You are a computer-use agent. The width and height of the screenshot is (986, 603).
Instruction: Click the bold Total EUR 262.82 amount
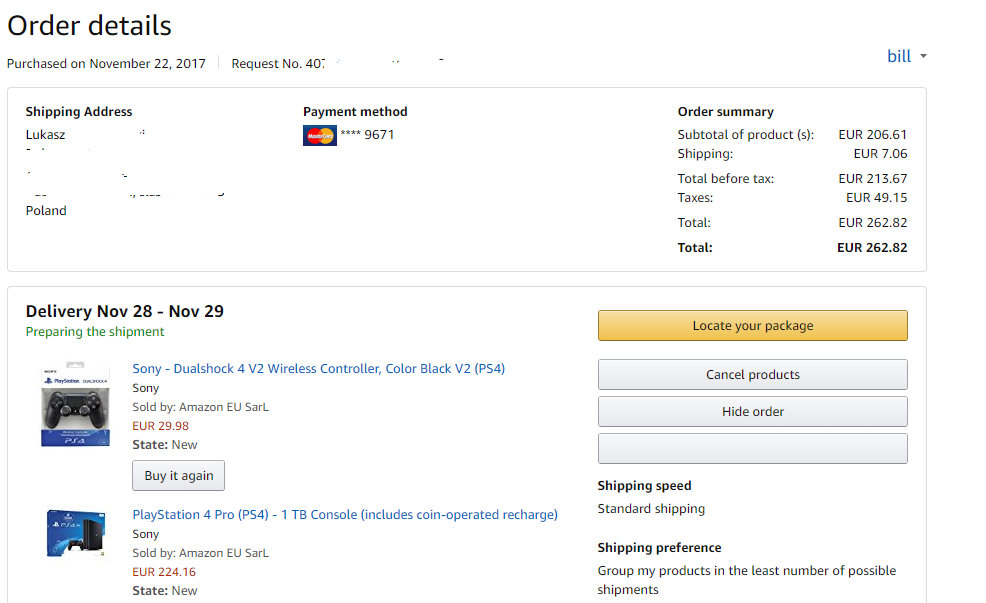pyautogui.click(x=872, y=248)
